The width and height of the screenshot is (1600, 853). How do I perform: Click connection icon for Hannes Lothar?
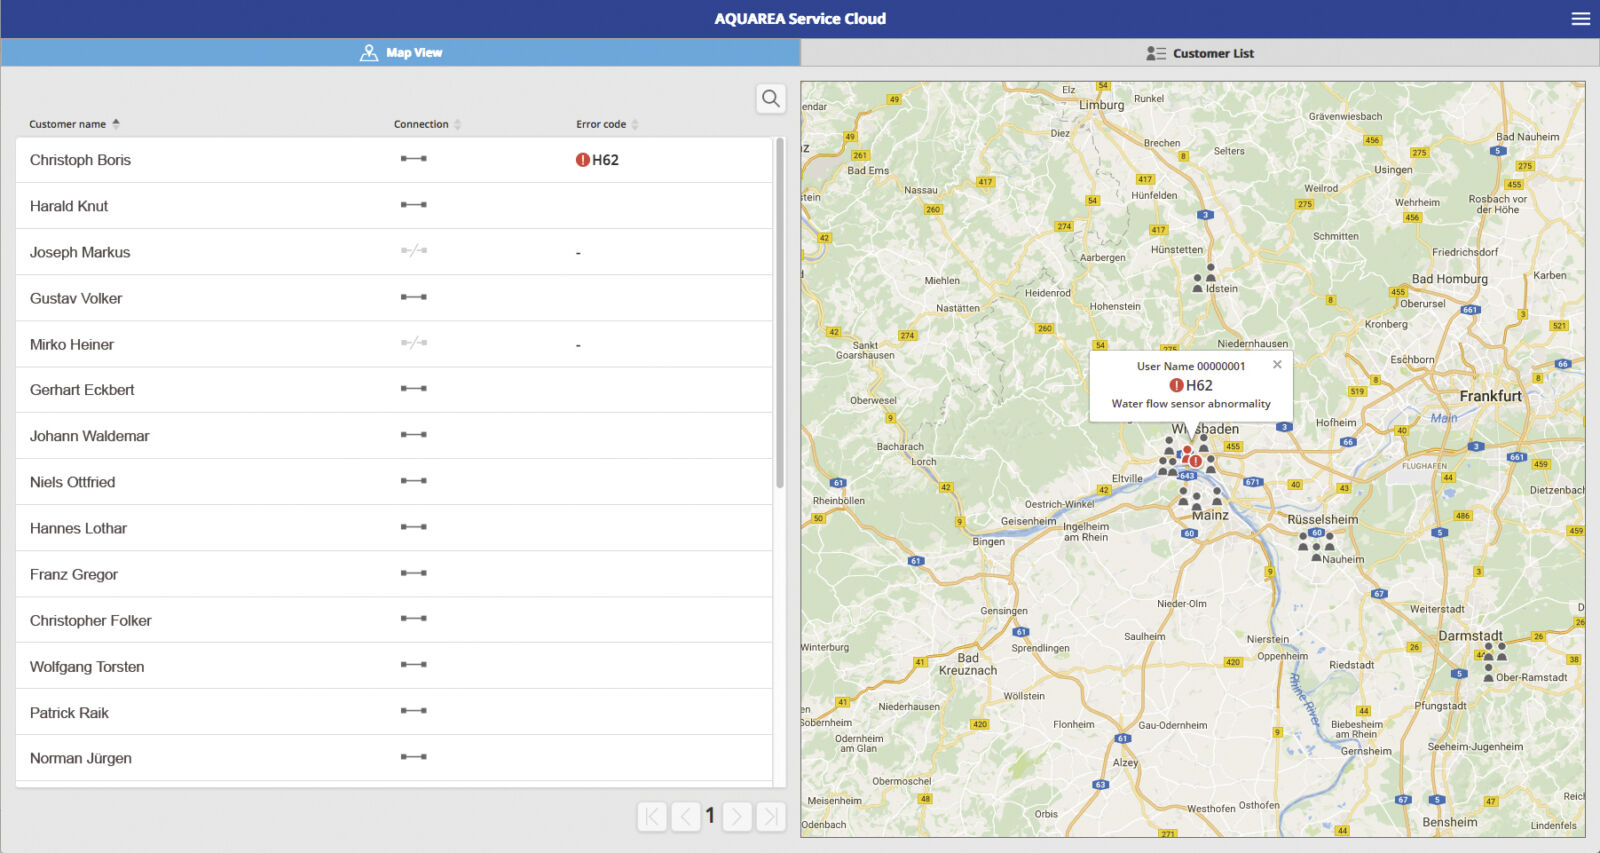click(x=414, y=527)
